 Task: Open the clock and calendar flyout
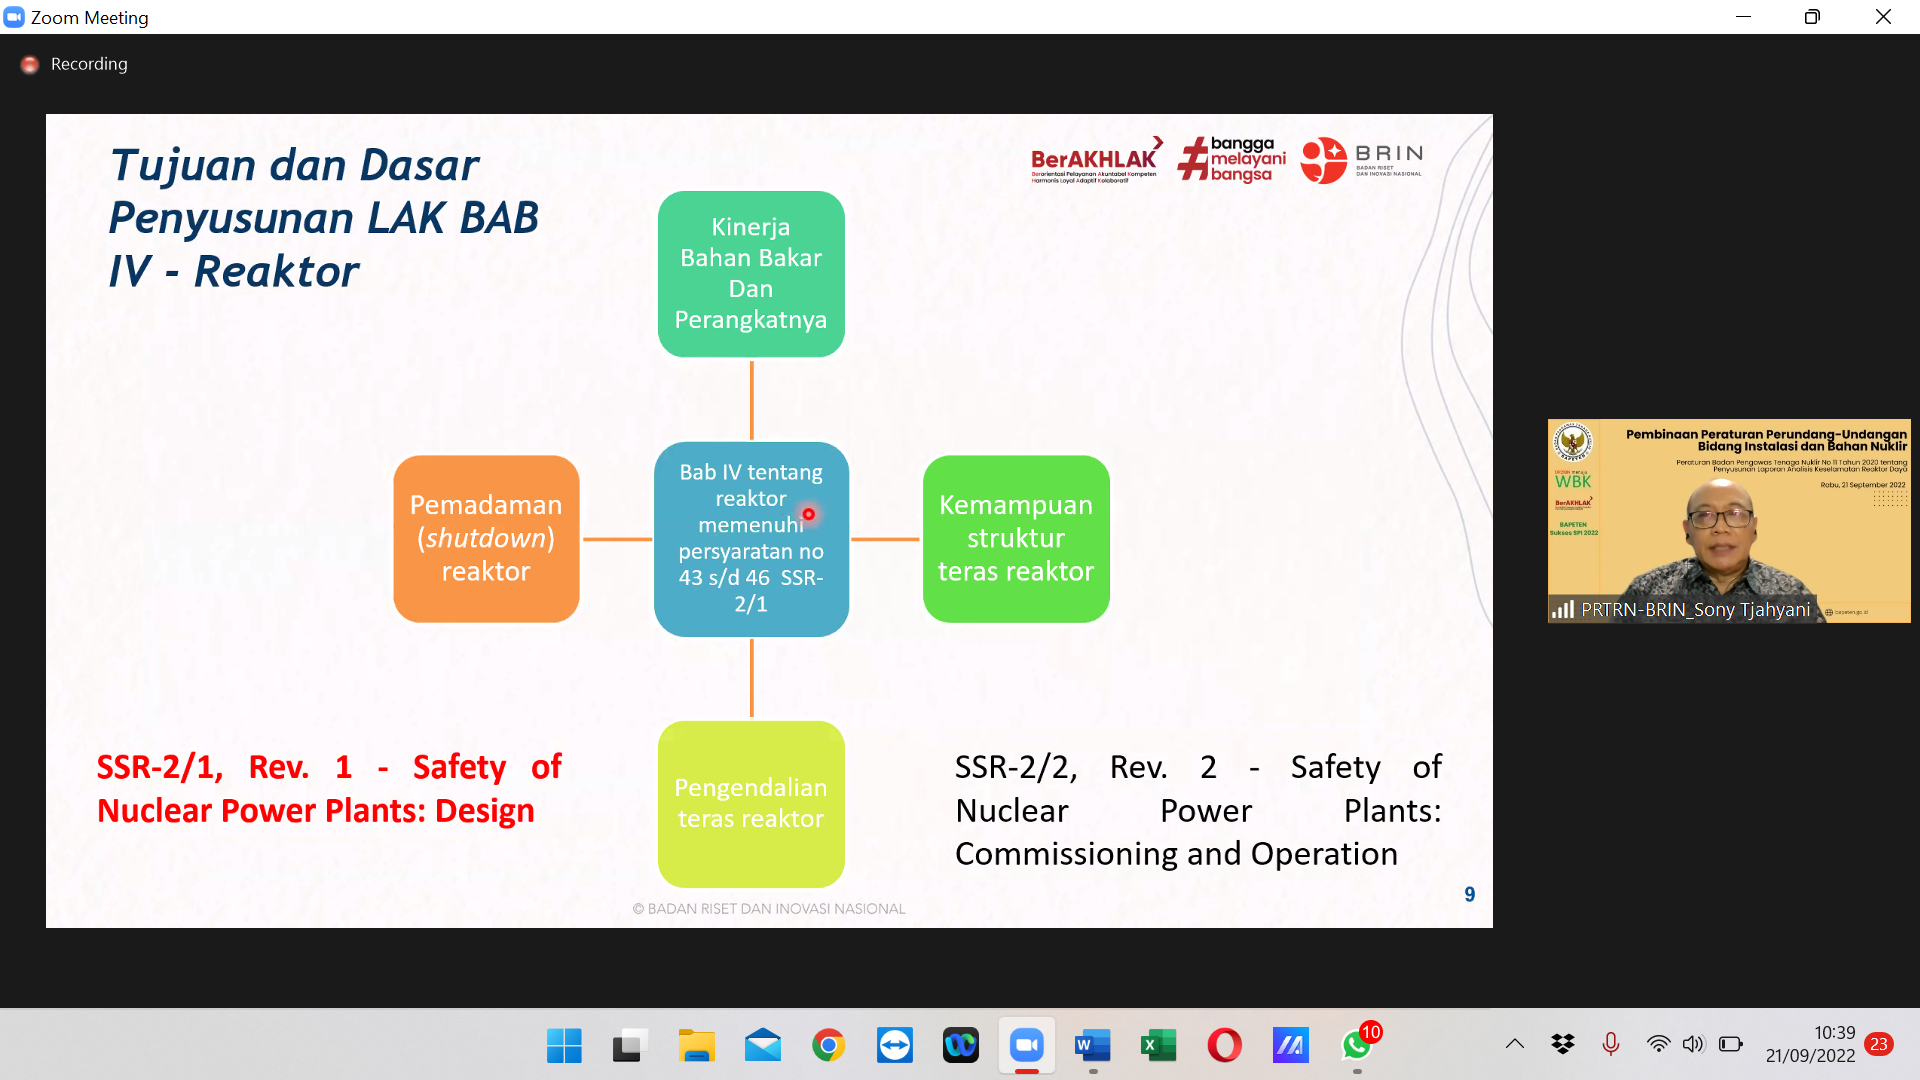click(x=1810, y=1044)
